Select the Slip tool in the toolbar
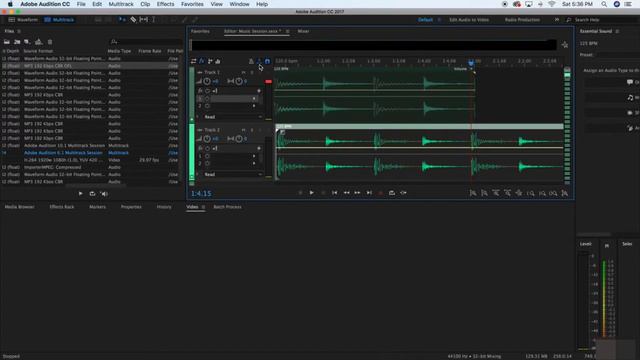 coord(144,19)
